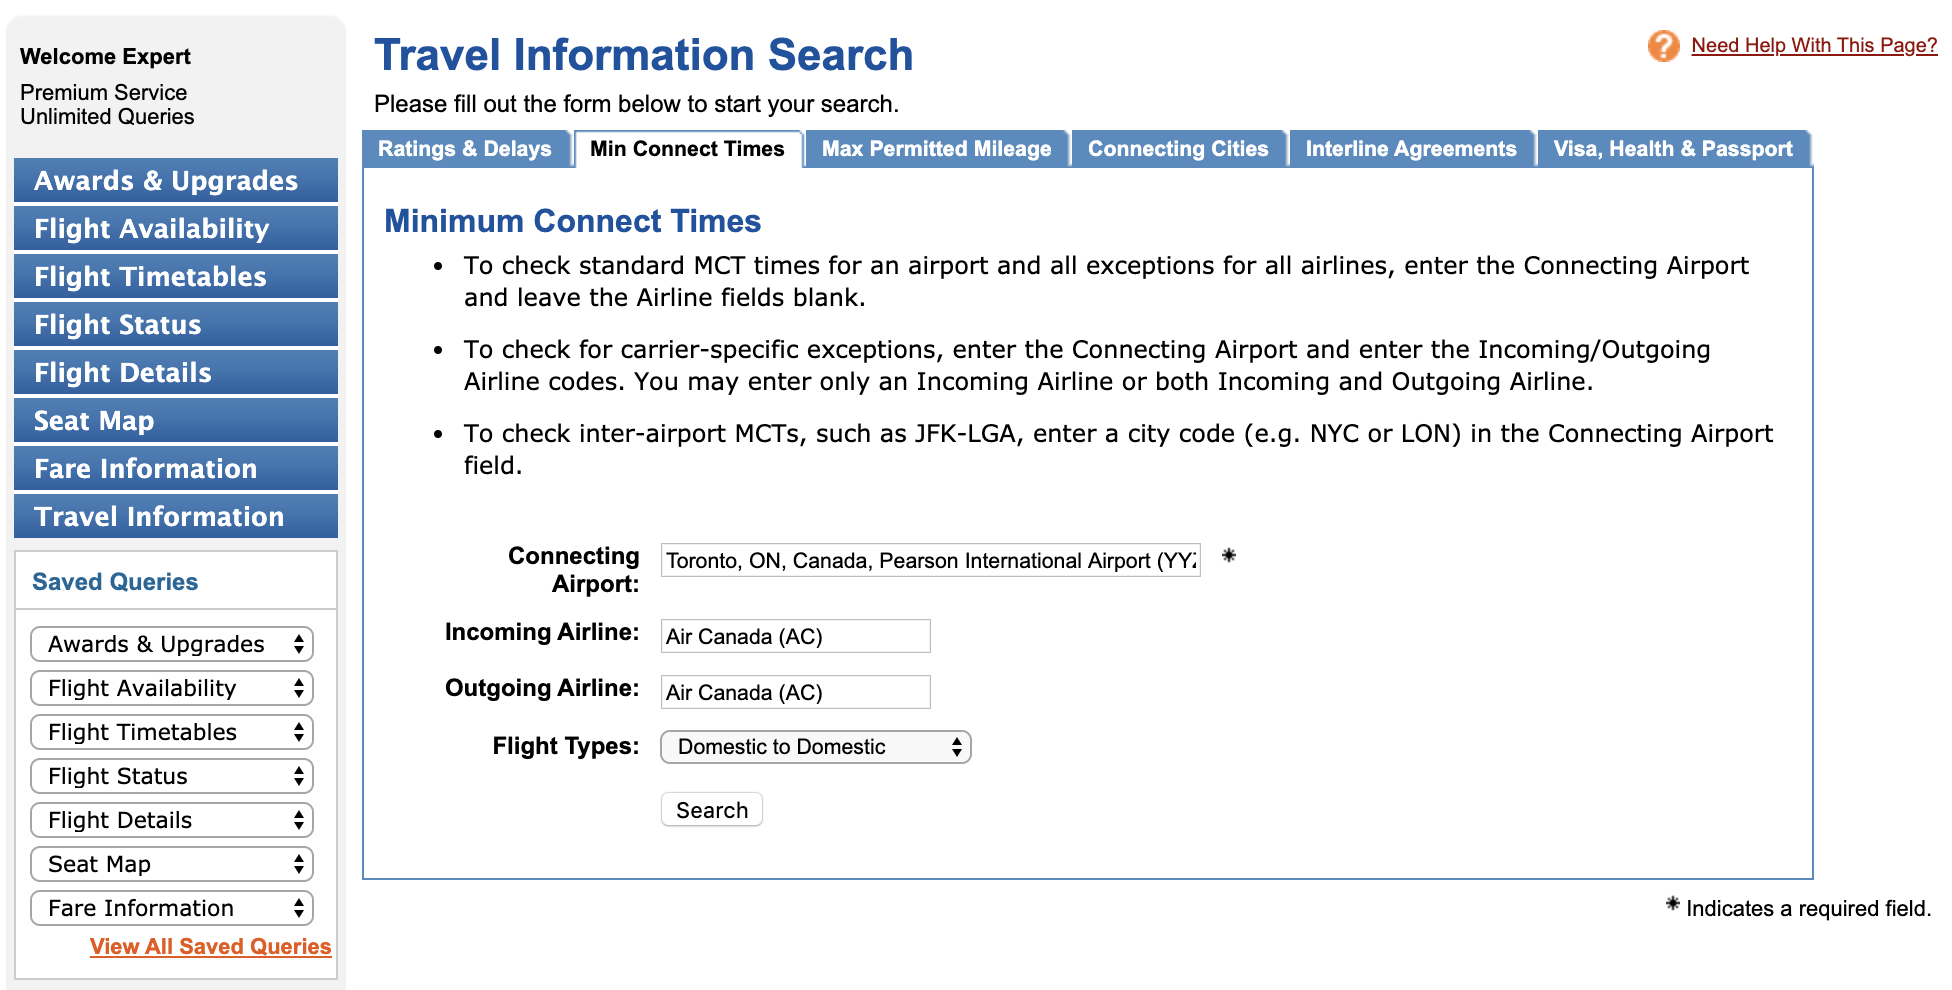The image size is (1952, 990).
Task: Click the Connecting Airport input field
Action: pyautogui.click(x=931, y=560)
